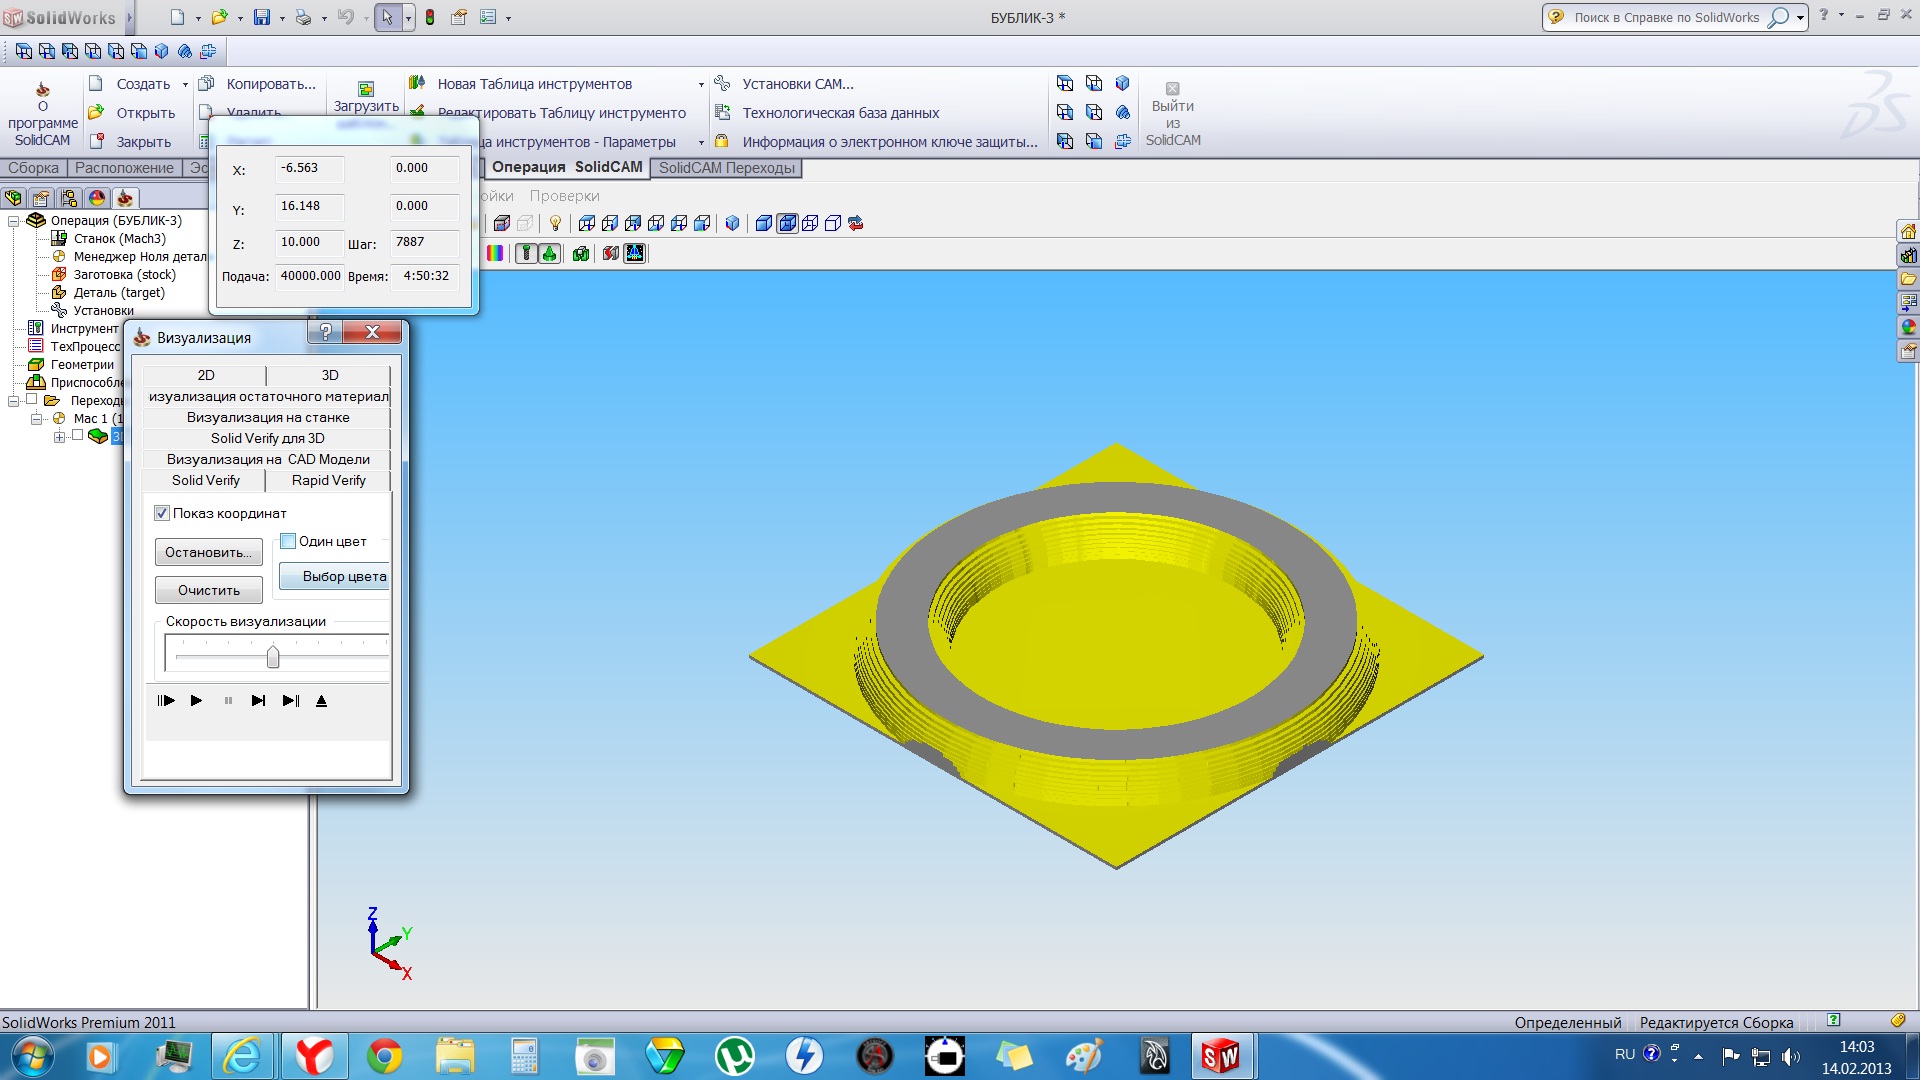Viewport: 1920px width, 1080px height.
Task: Click the Деталь (target) tree icon
Action: [x=59, y=293]
